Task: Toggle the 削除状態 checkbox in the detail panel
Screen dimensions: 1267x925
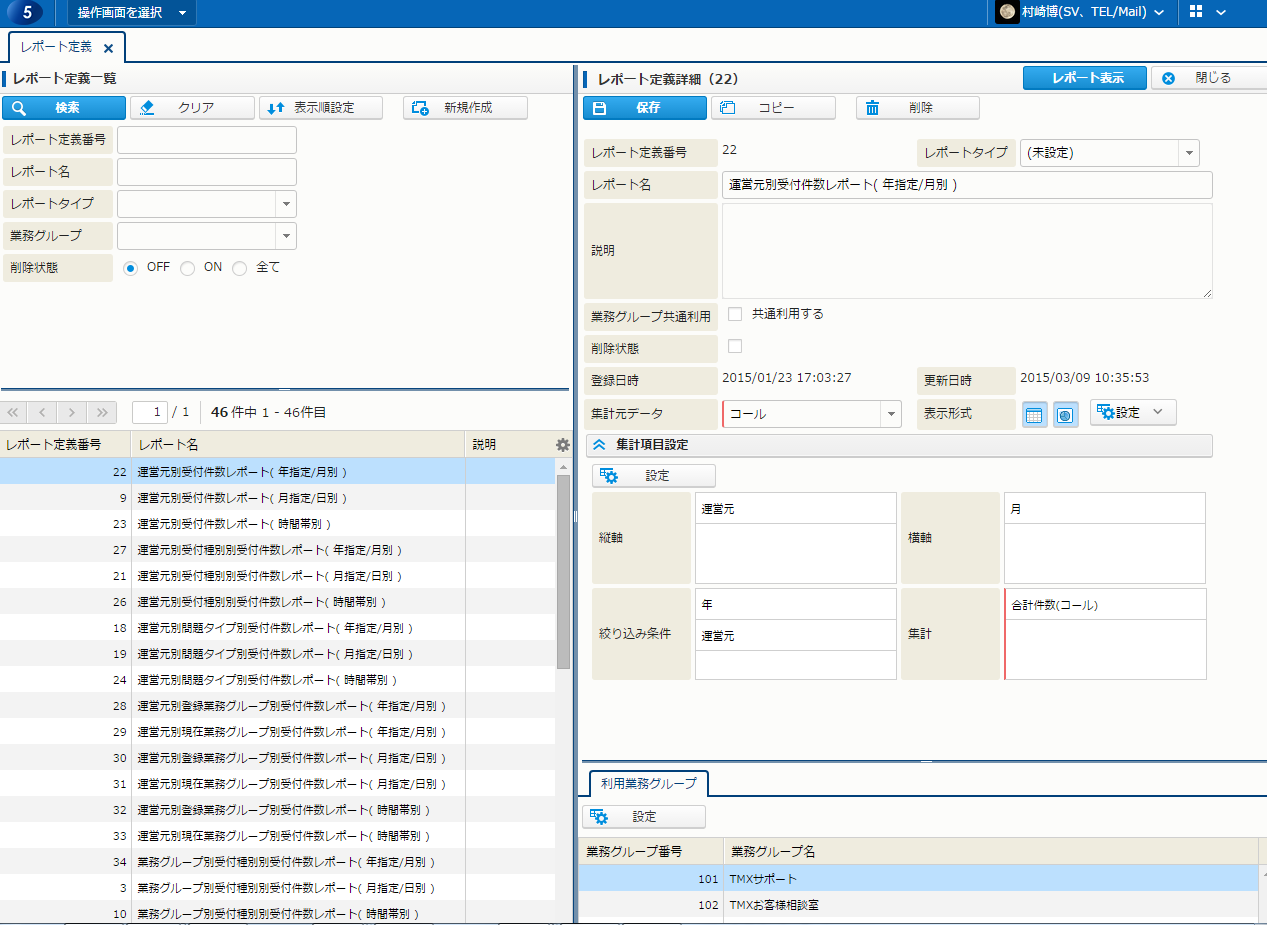Action: tap(735, 346)
